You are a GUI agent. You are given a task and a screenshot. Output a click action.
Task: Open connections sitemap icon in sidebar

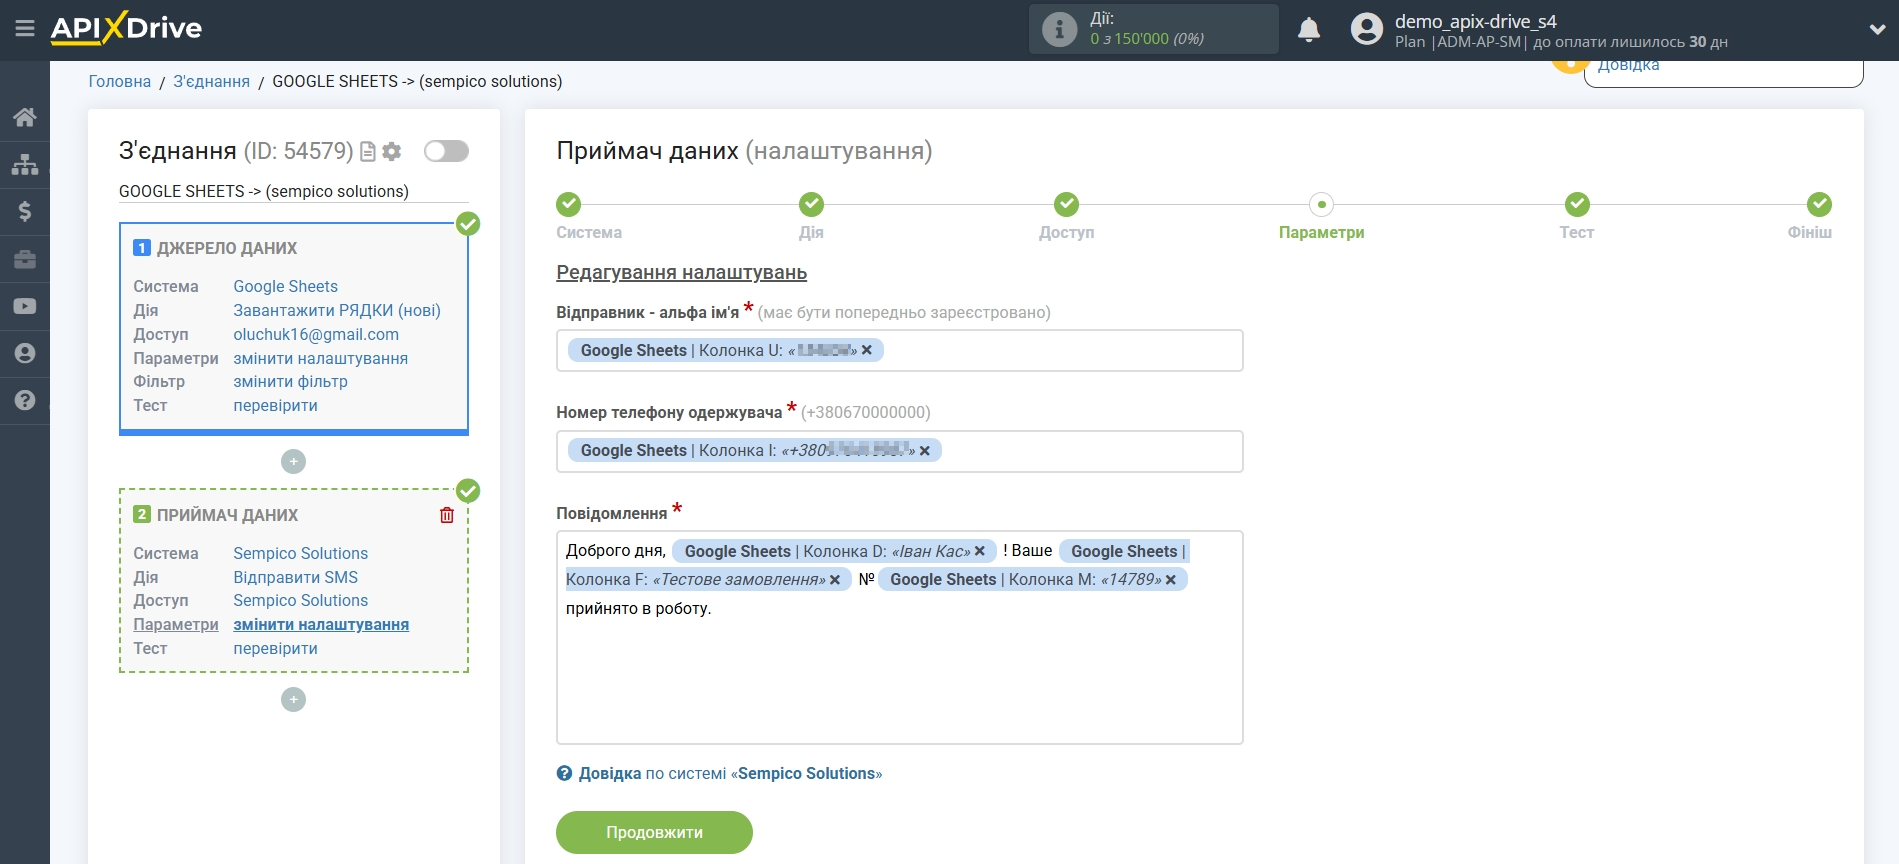point(25,164)
